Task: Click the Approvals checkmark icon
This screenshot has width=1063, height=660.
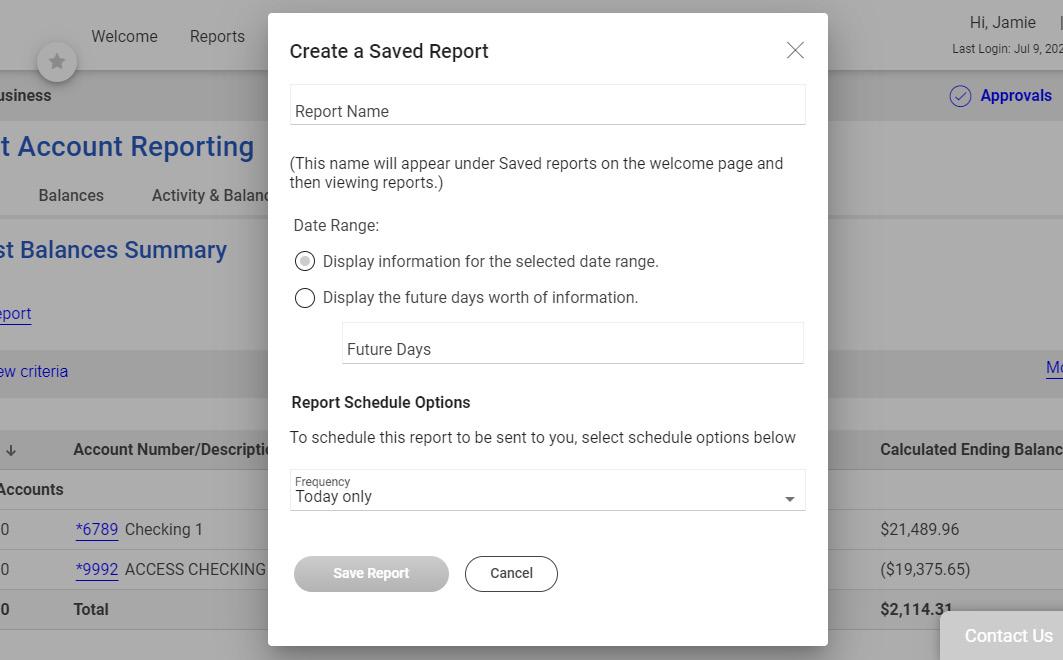Action: click(960, 96)
